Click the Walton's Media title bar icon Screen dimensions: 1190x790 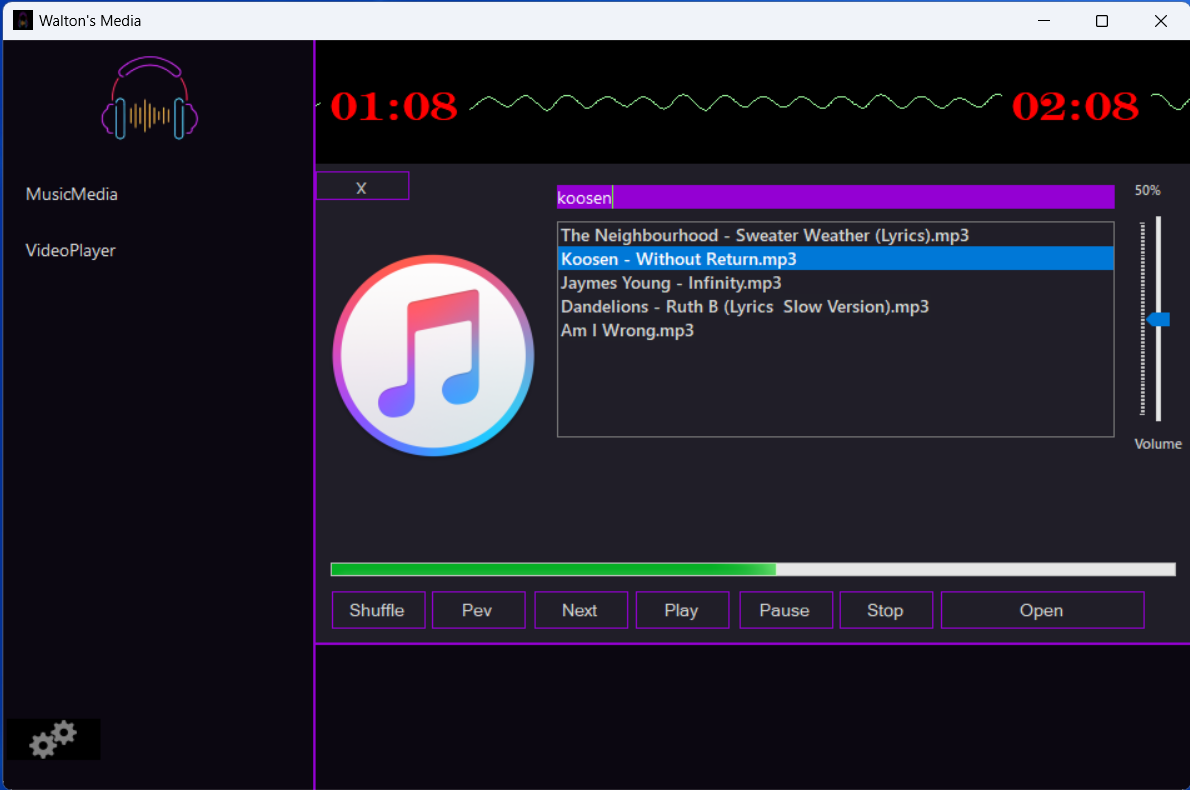22,20
